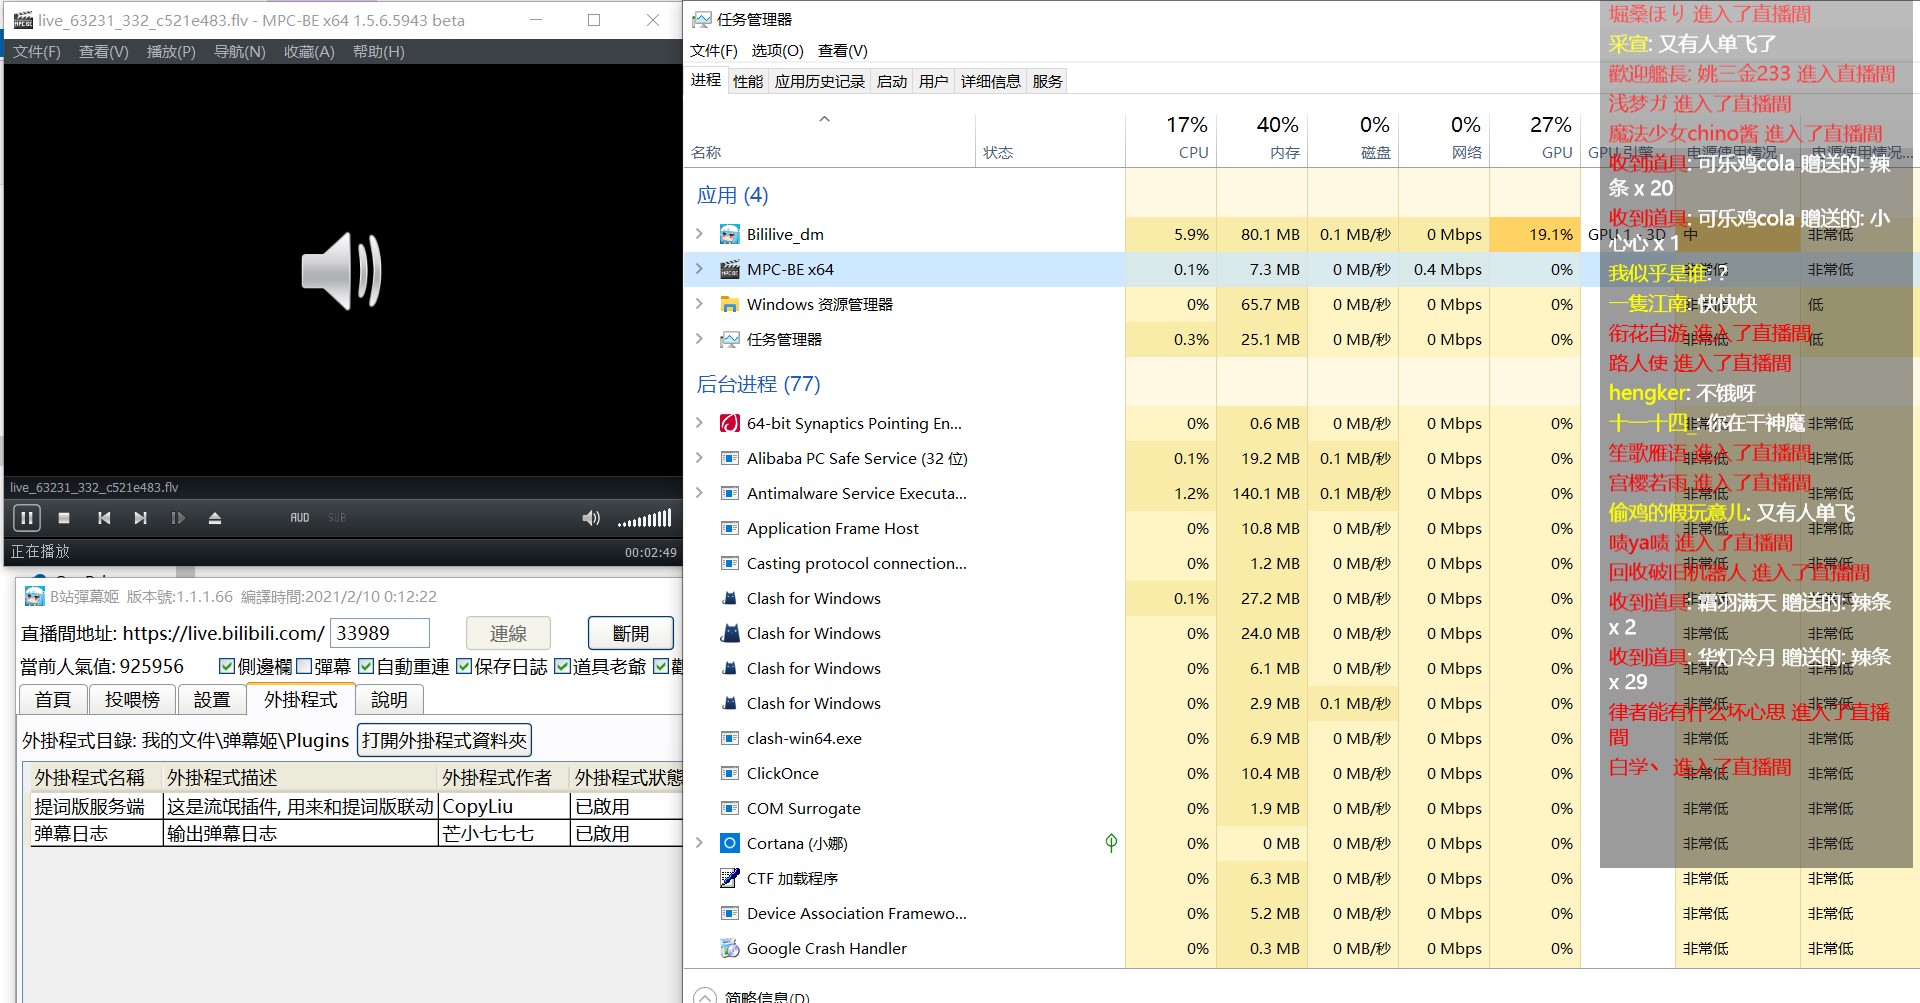
Task: Open the AUD audio track selector
Action: [x=299, y=518]
